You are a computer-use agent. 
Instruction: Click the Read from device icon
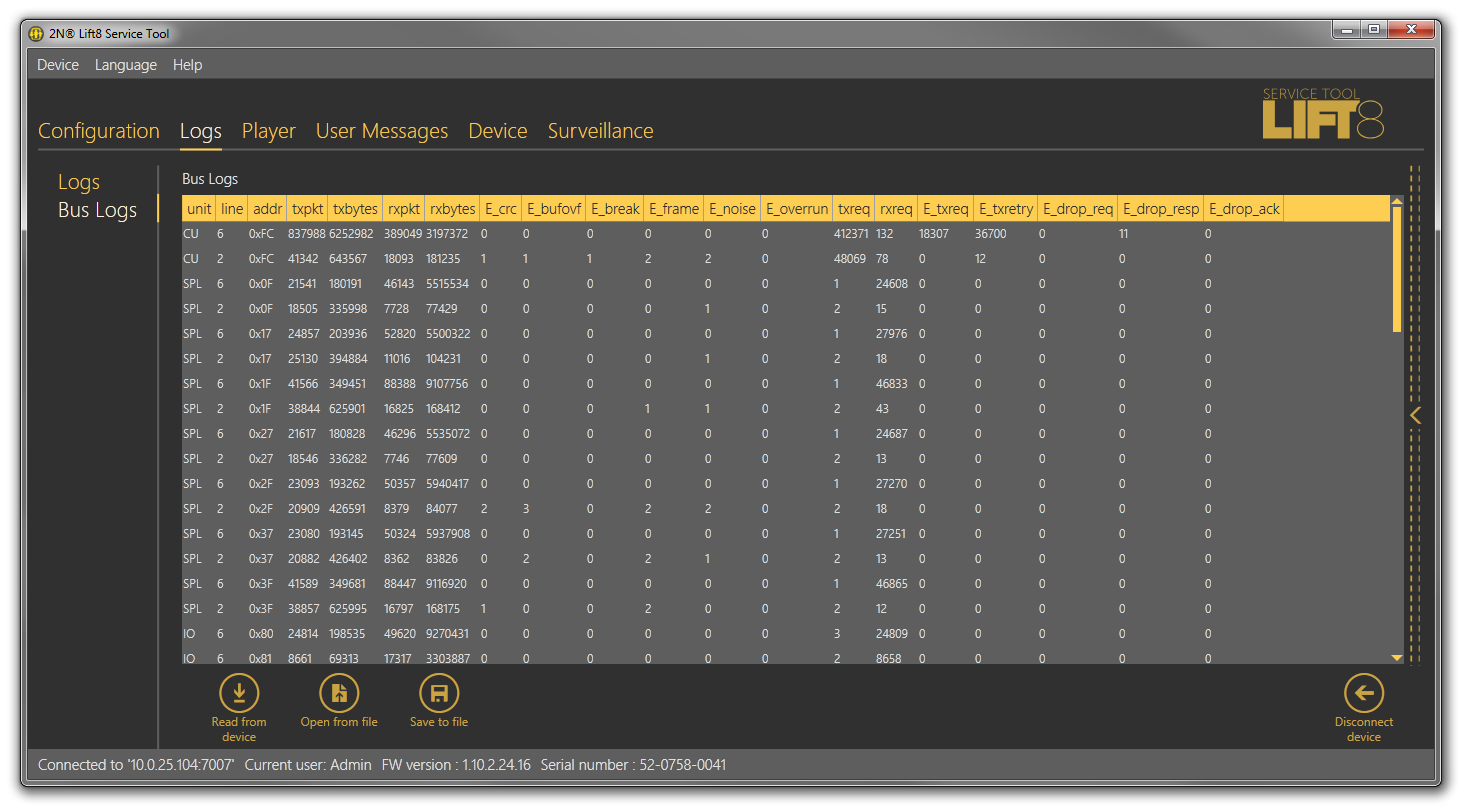point(238,693)
